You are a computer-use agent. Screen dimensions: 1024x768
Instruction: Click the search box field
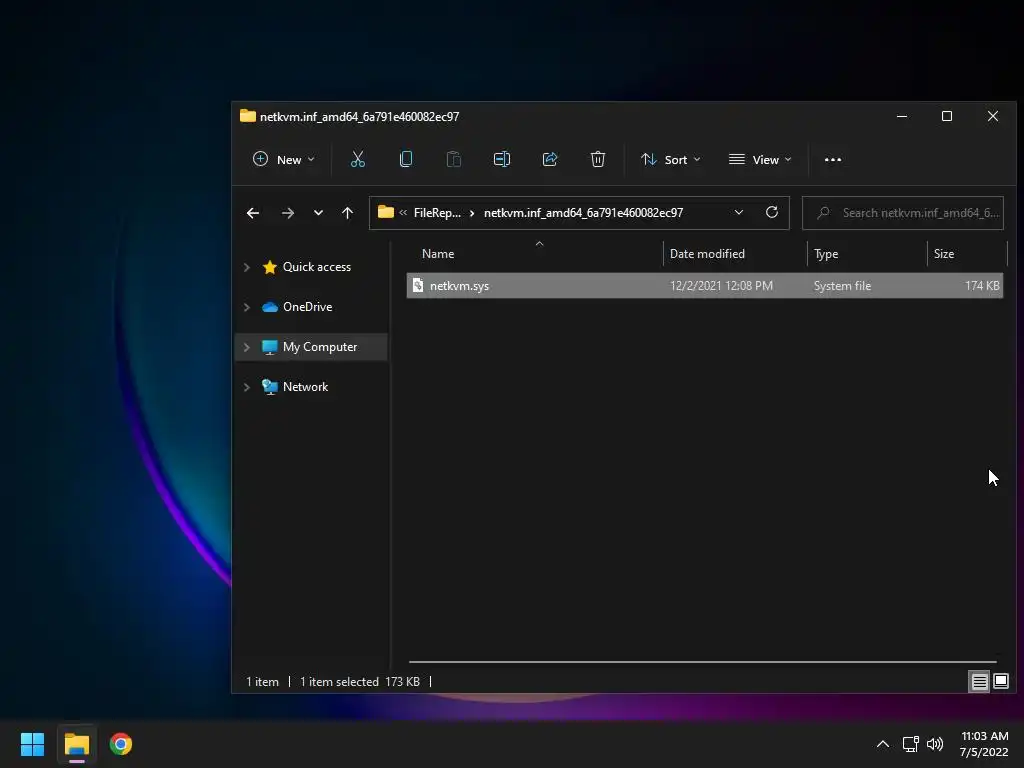pos(903,213)
